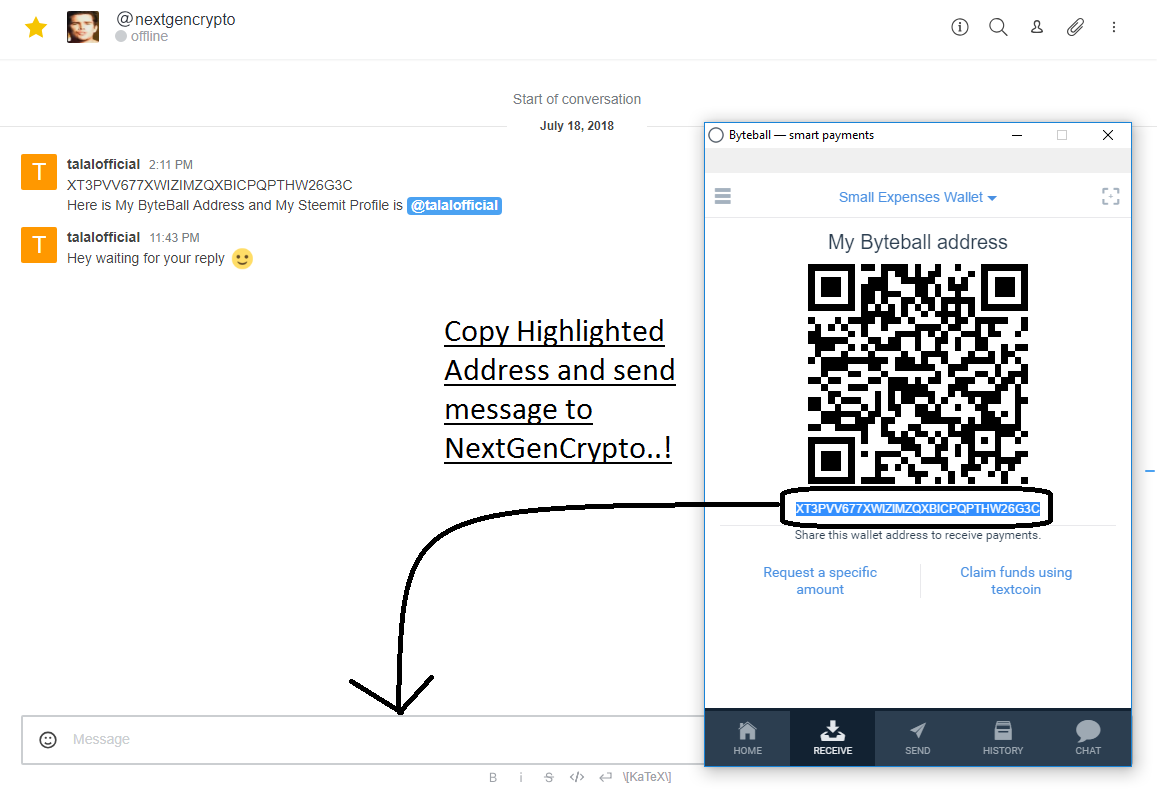The height and width of the screenshot is (789, 1157).
Task: Switch to the RECEIVE tab
Action: [832, 738]
